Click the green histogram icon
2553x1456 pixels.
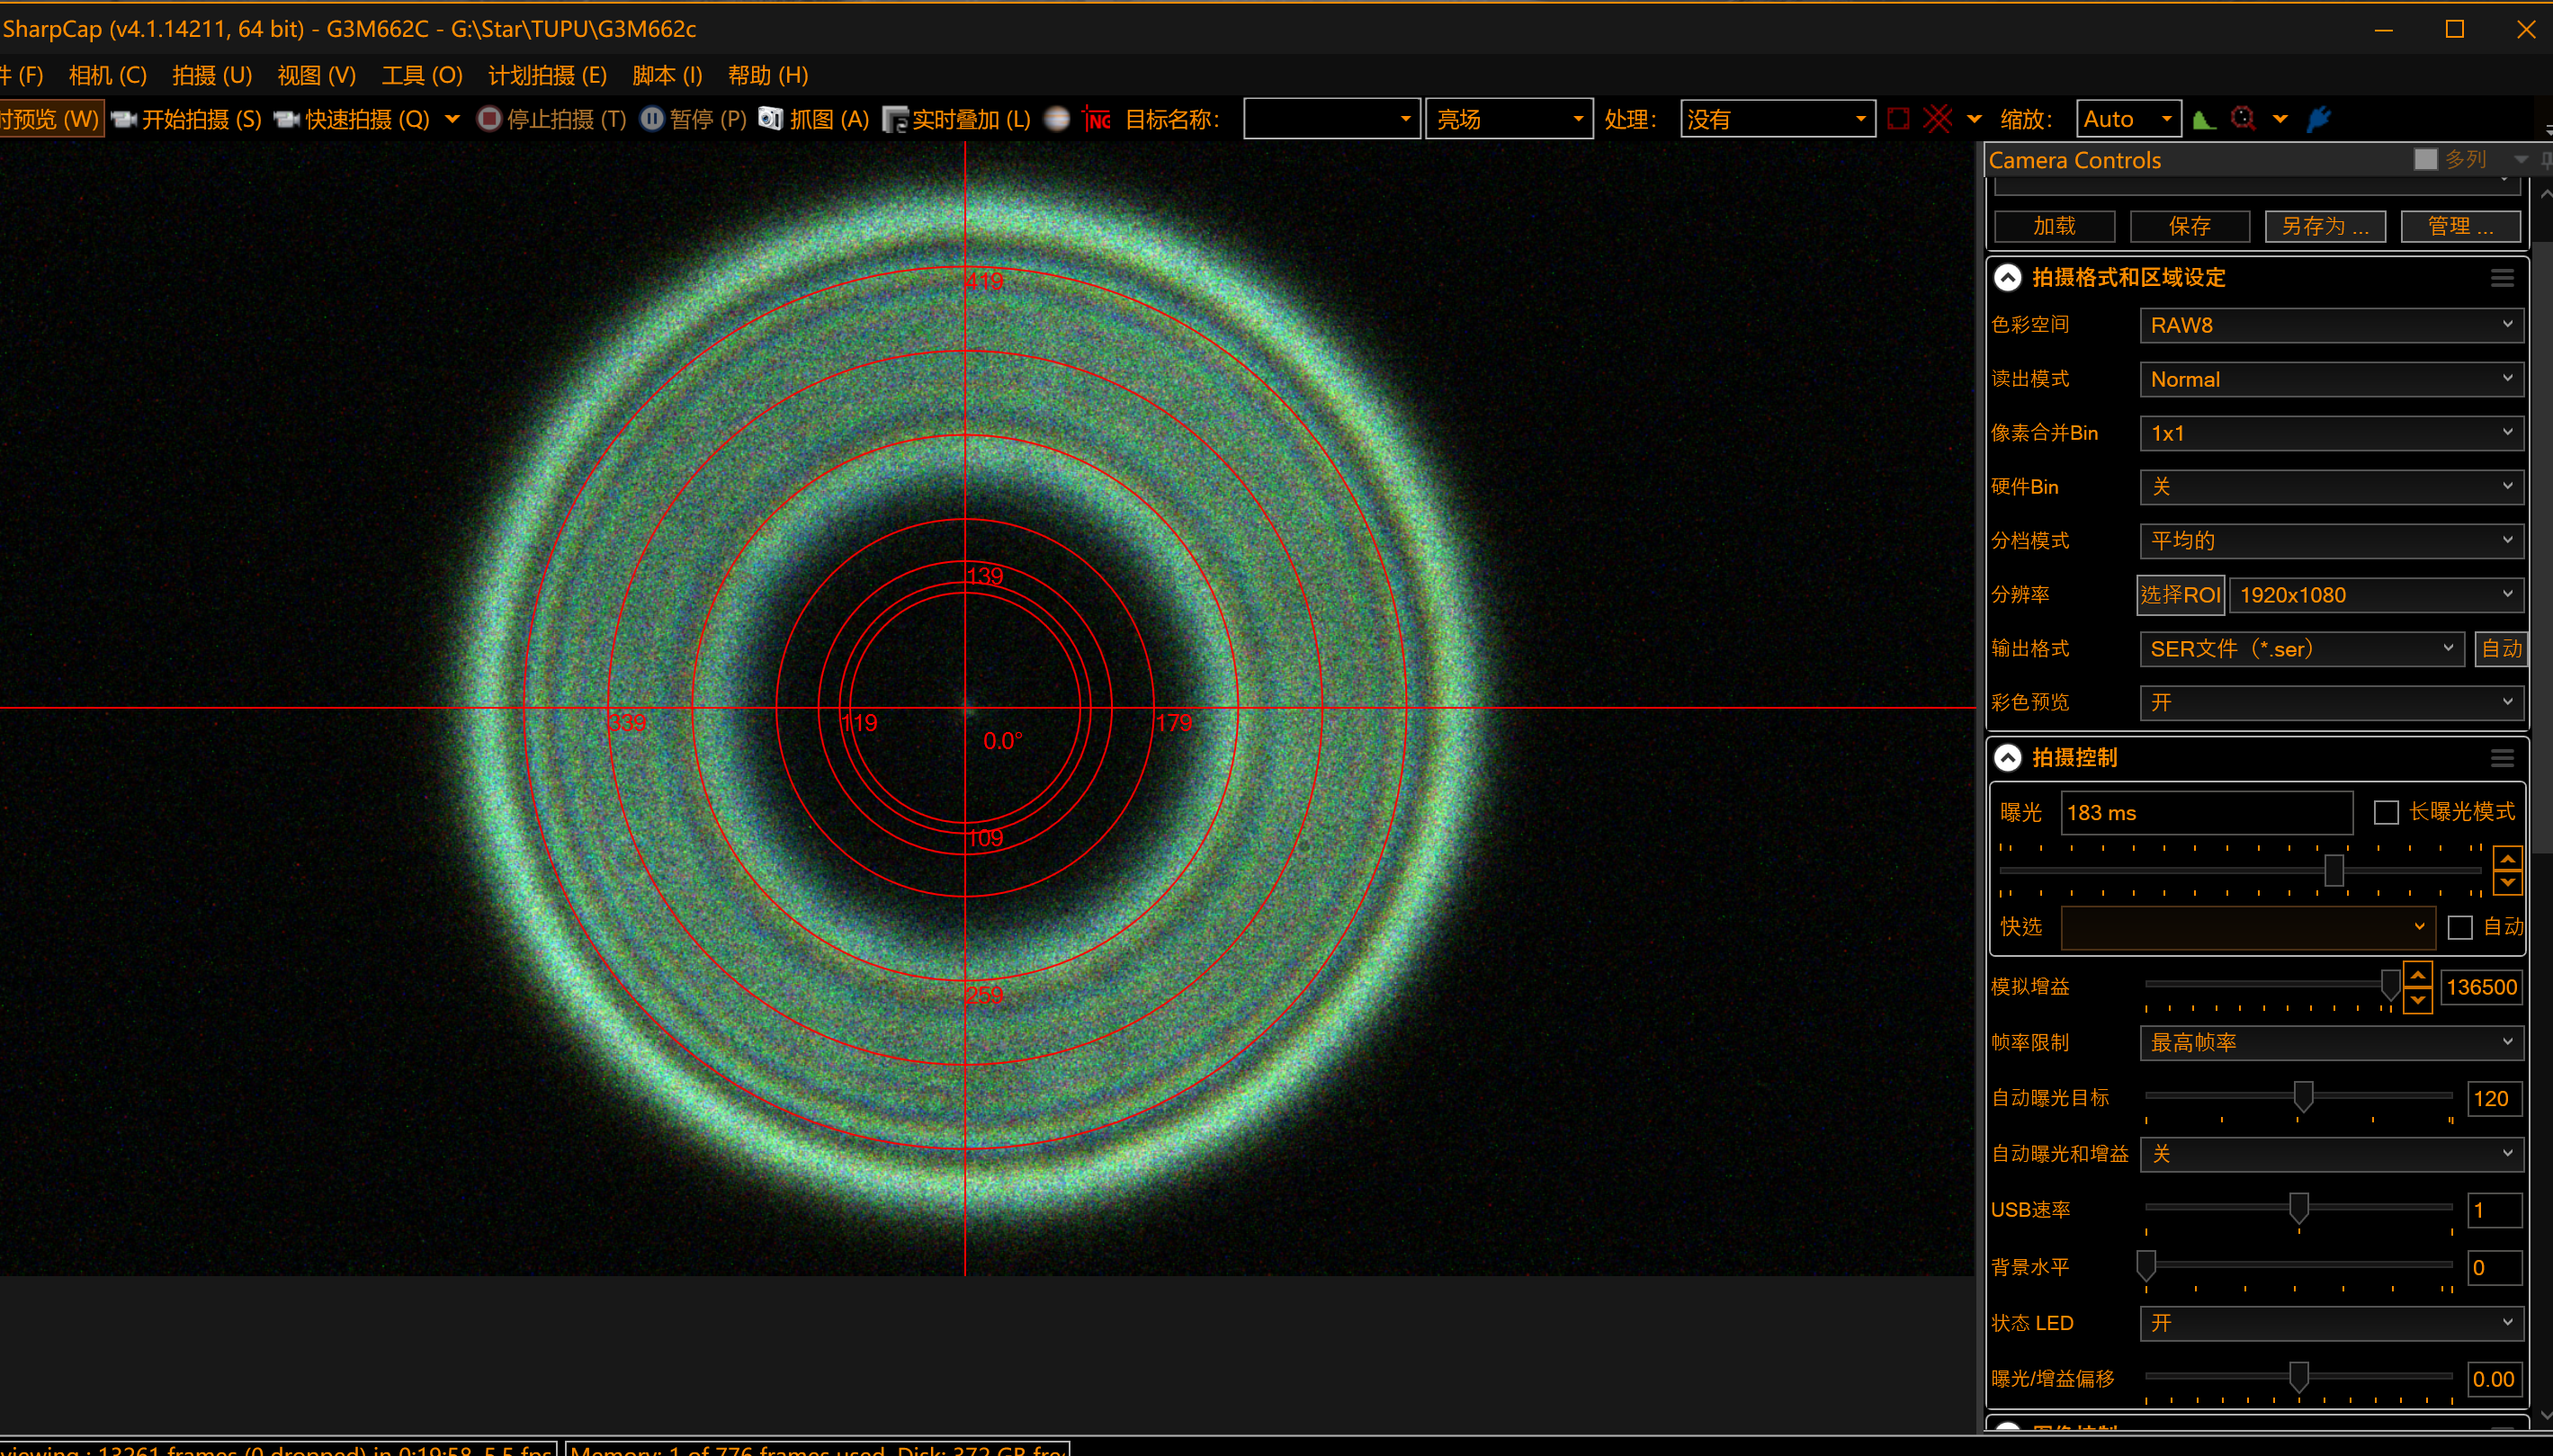2203,119
